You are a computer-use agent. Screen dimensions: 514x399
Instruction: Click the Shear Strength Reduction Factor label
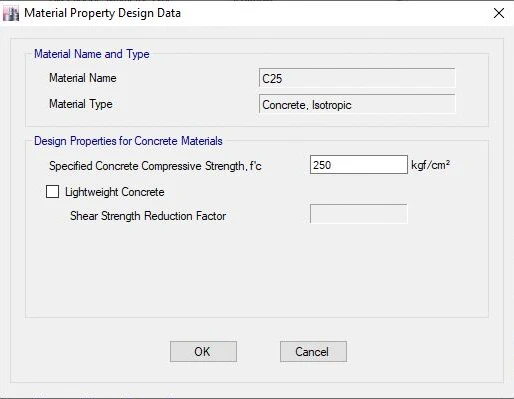tap(148, 216)
